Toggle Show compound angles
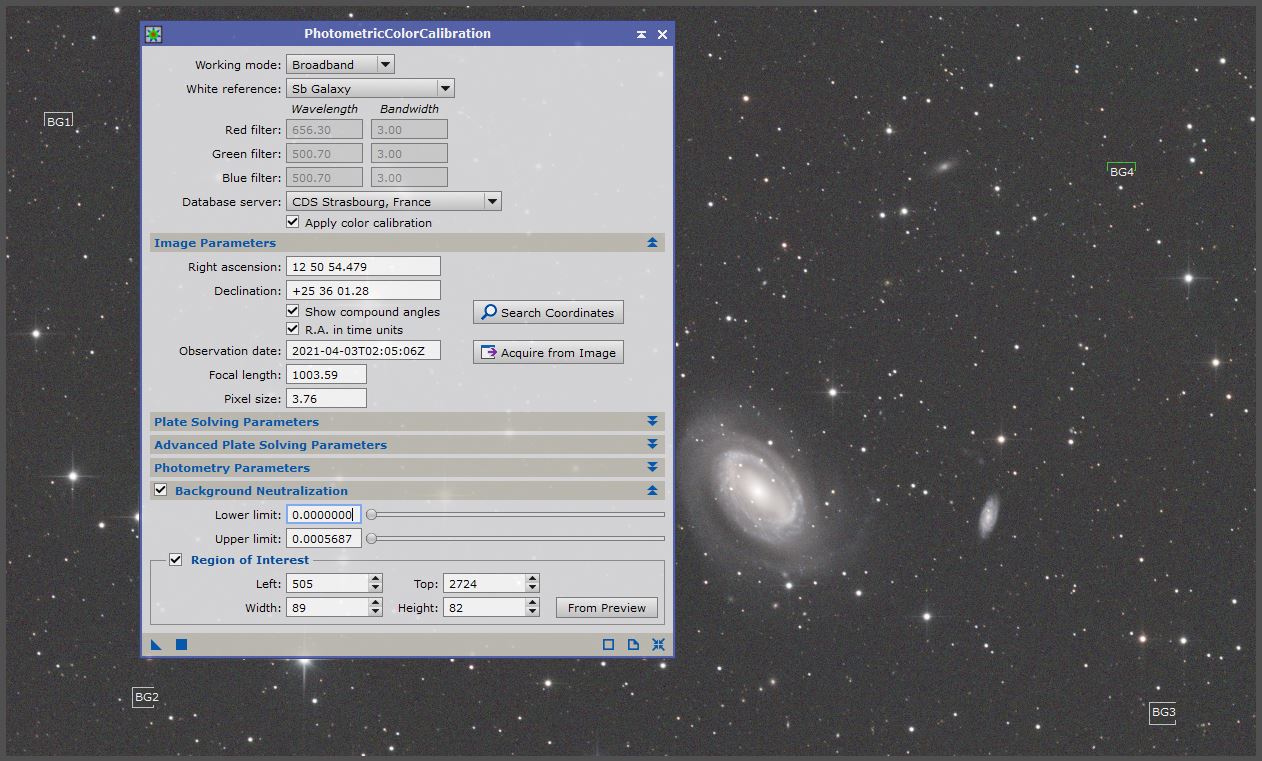The image size is (1262, 761). point(293,311)
